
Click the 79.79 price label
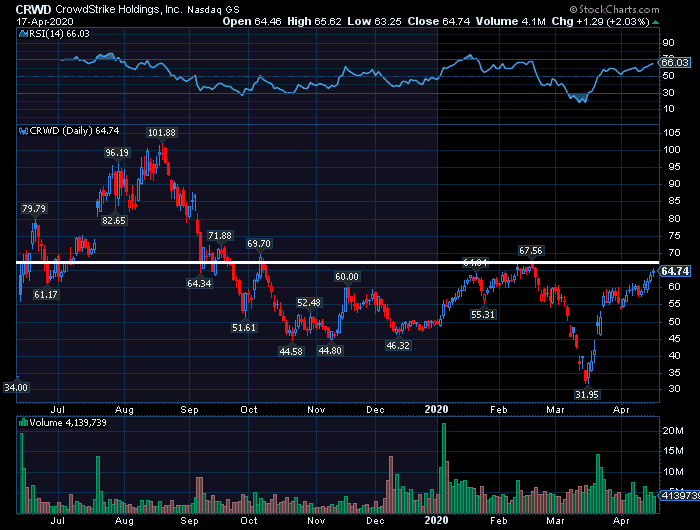click(34, 209)
